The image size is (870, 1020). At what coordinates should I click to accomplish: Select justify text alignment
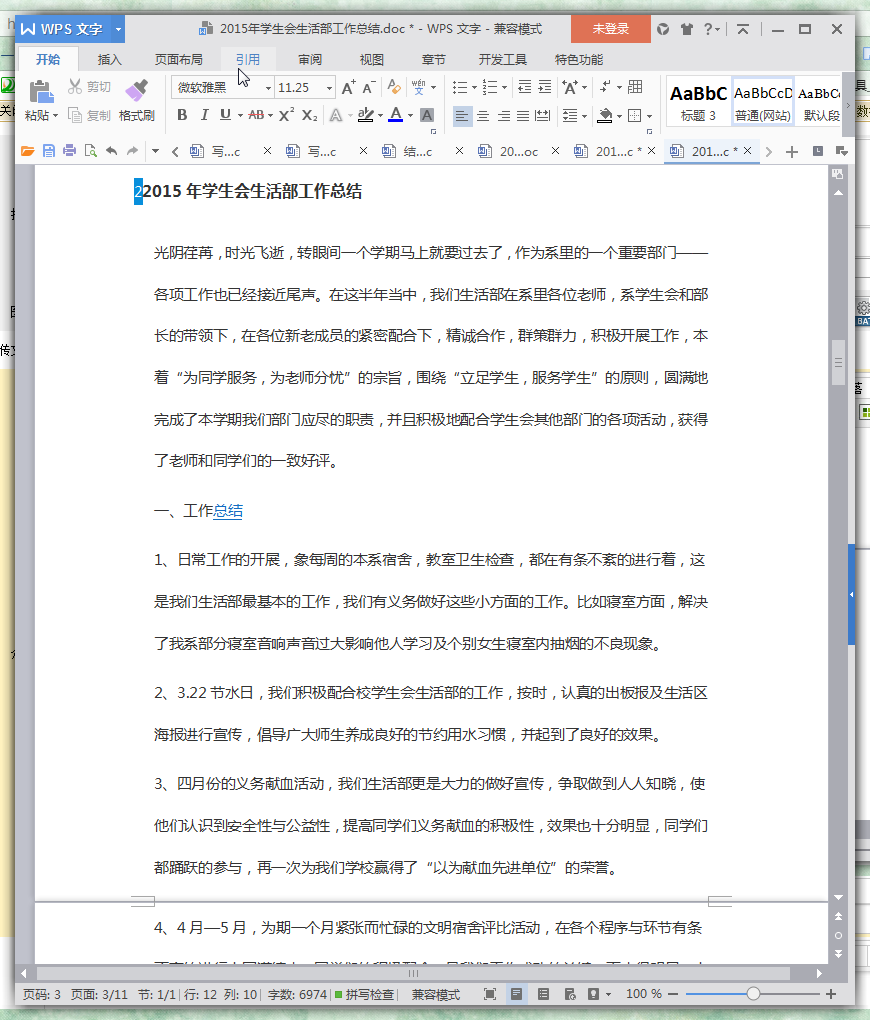523,116
